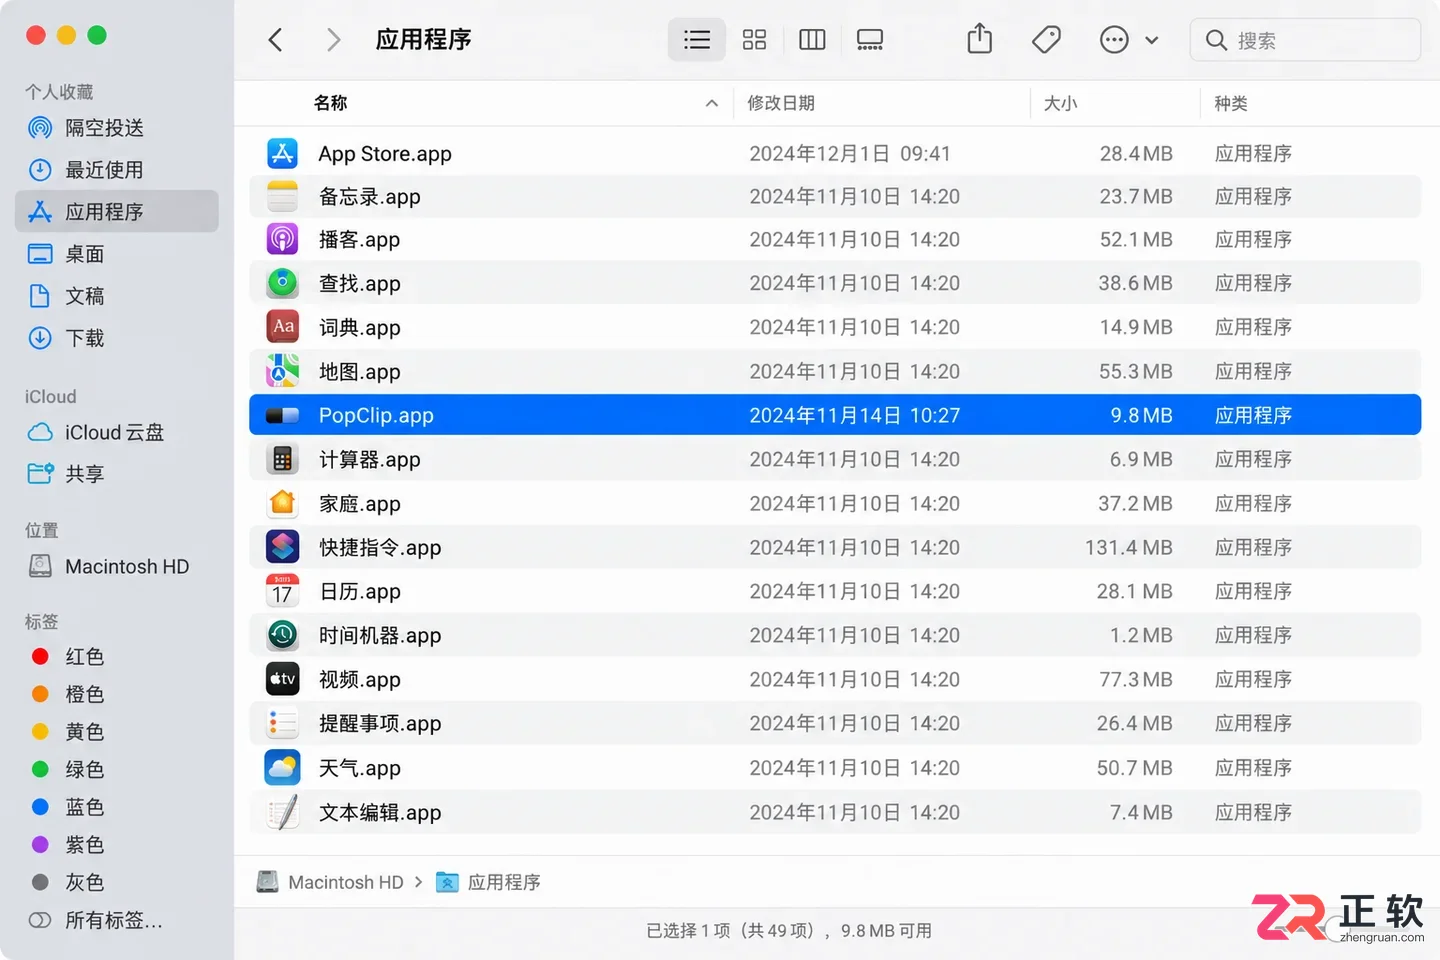Sort by the 大小 column header

[x=1061, y=103]
